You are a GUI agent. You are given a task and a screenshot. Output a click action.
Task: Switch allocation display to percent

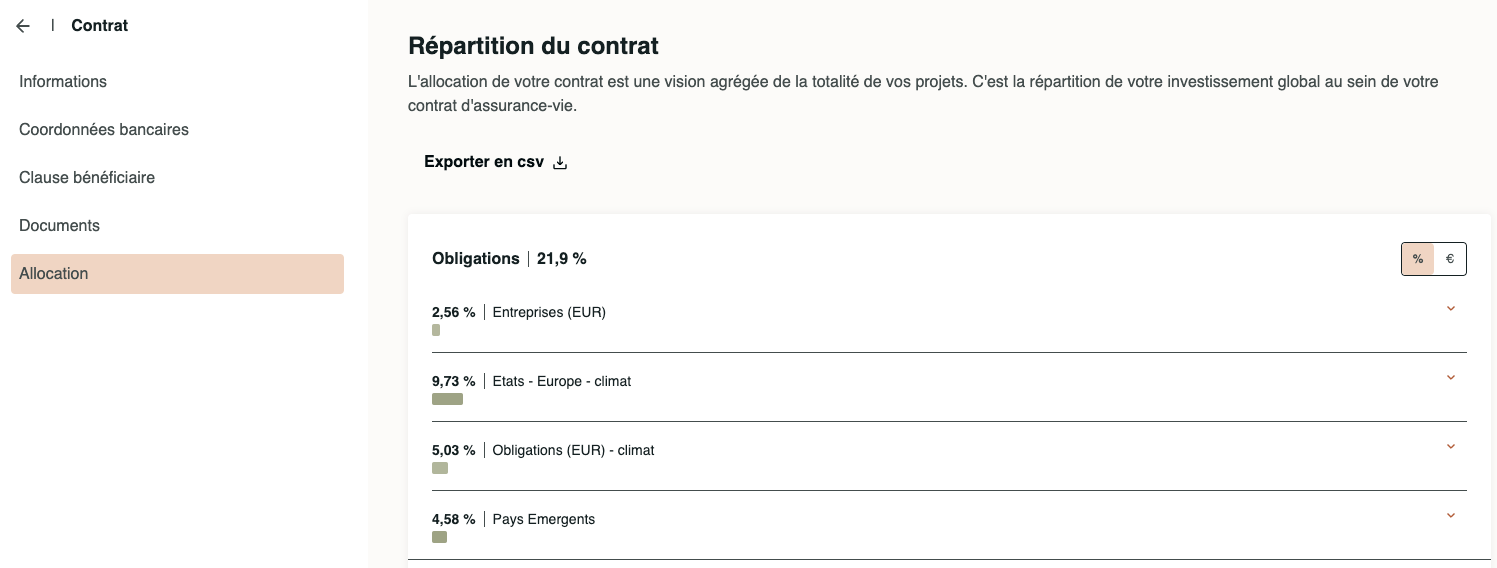coord(1418,259)
